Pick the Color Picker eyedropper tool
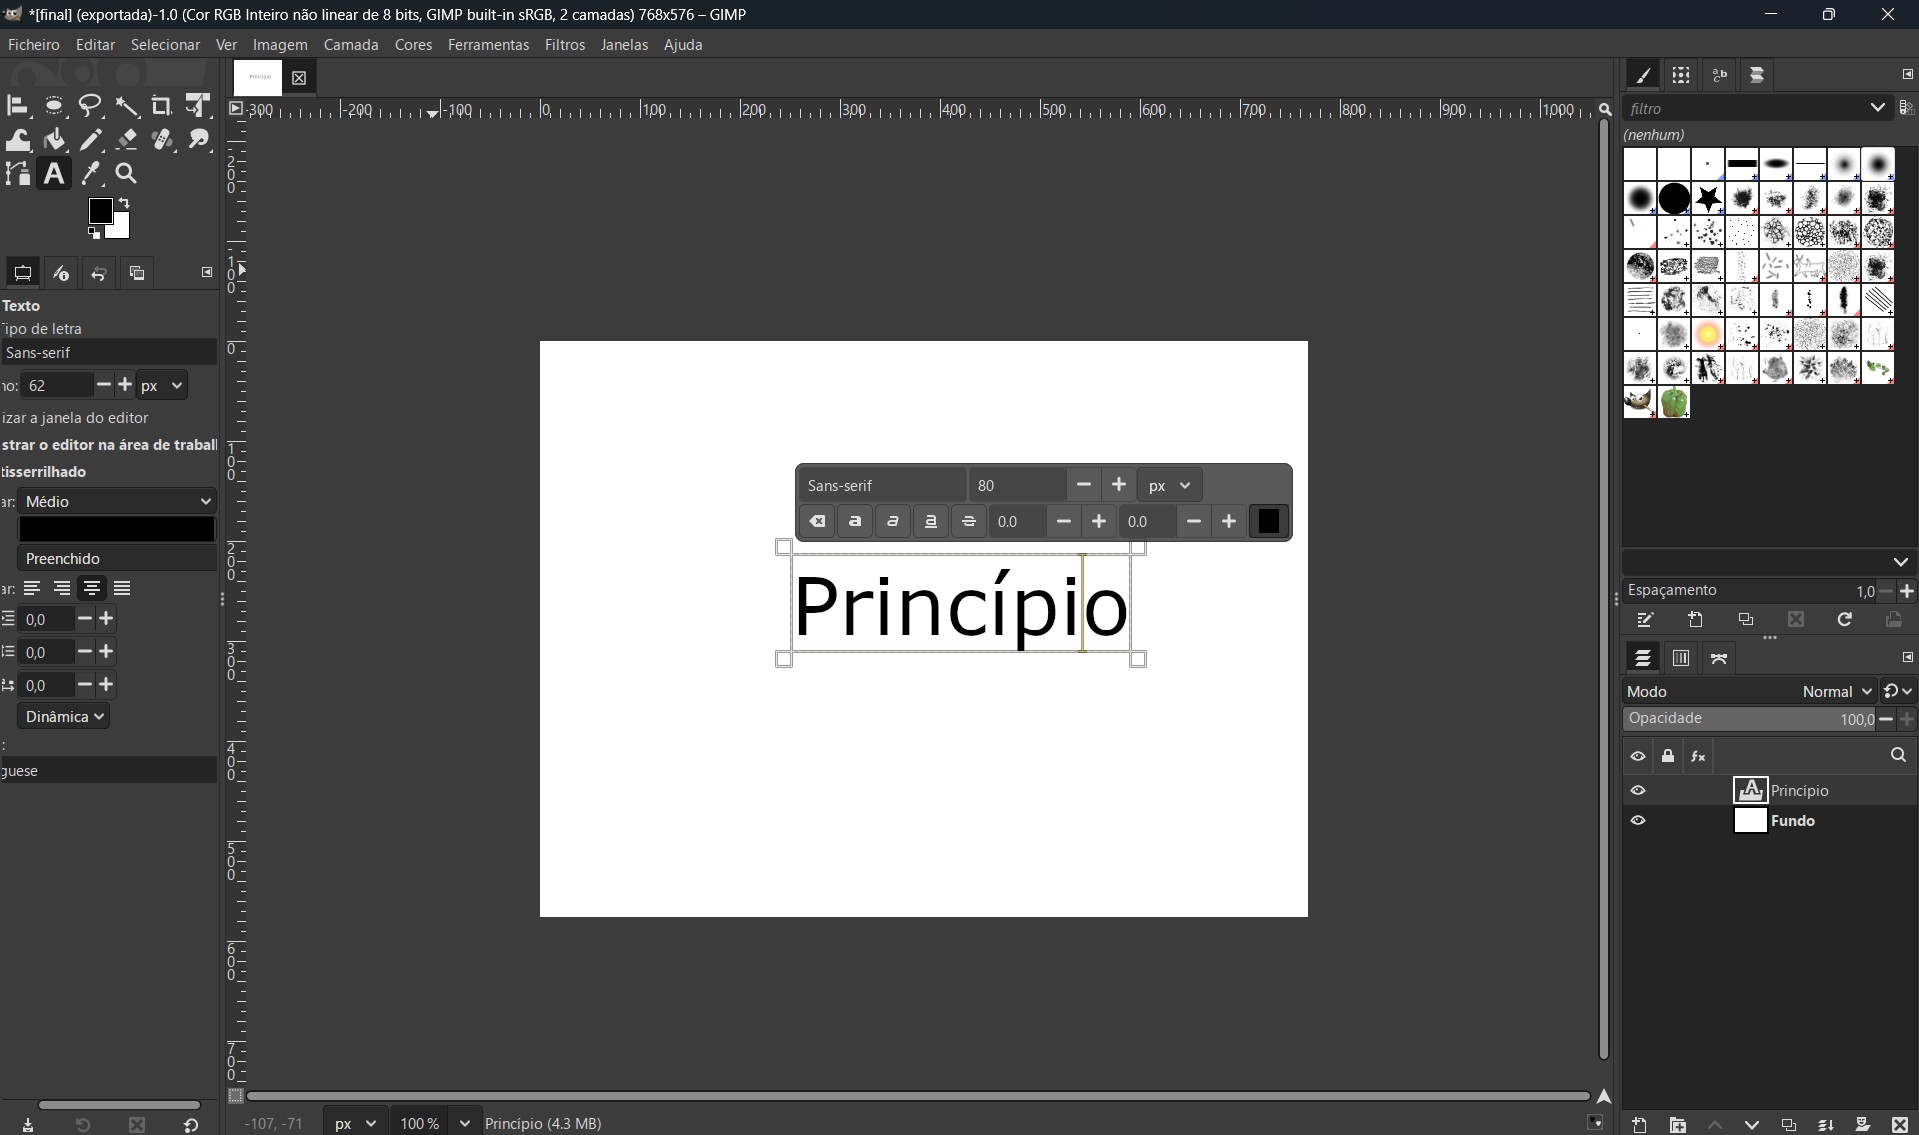Image resolution: width=1919 pixels, height=1135 pixels. [92, 174]
